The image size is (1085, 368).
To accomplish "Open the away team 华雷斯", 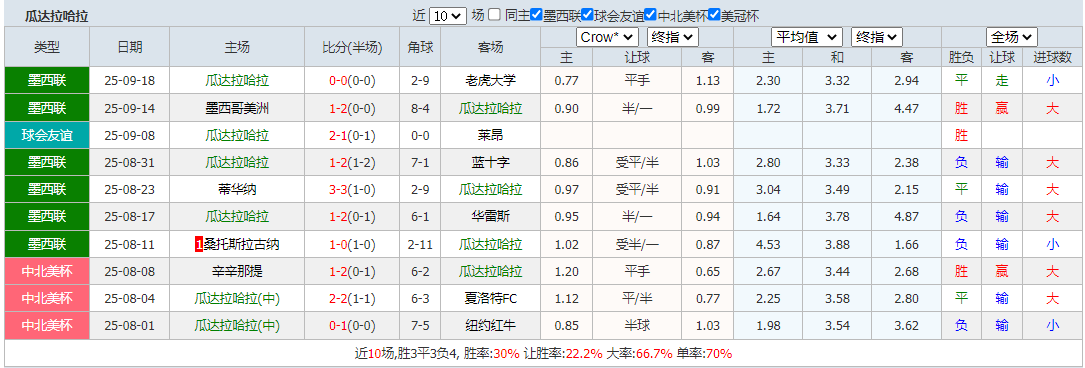I will (491, 217).
